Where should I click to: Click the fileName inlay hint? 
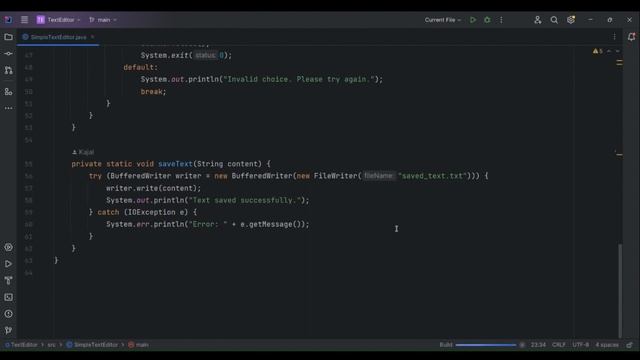(379, 176)
